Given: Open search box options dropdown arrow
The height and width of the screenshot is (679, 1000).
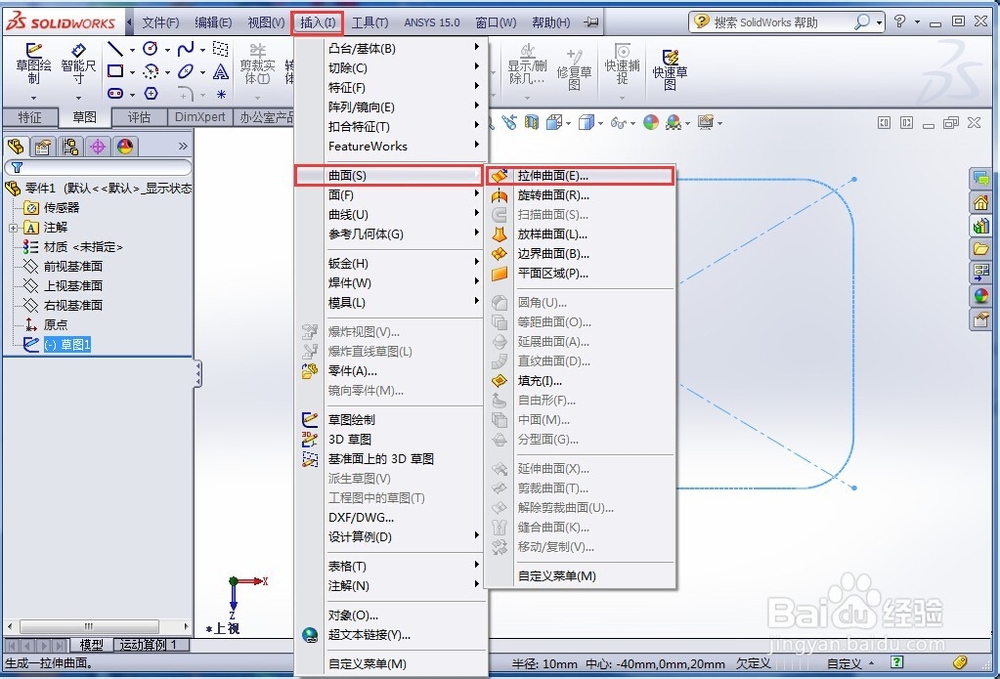Looking at the screenshot, I should coord(879,22).
